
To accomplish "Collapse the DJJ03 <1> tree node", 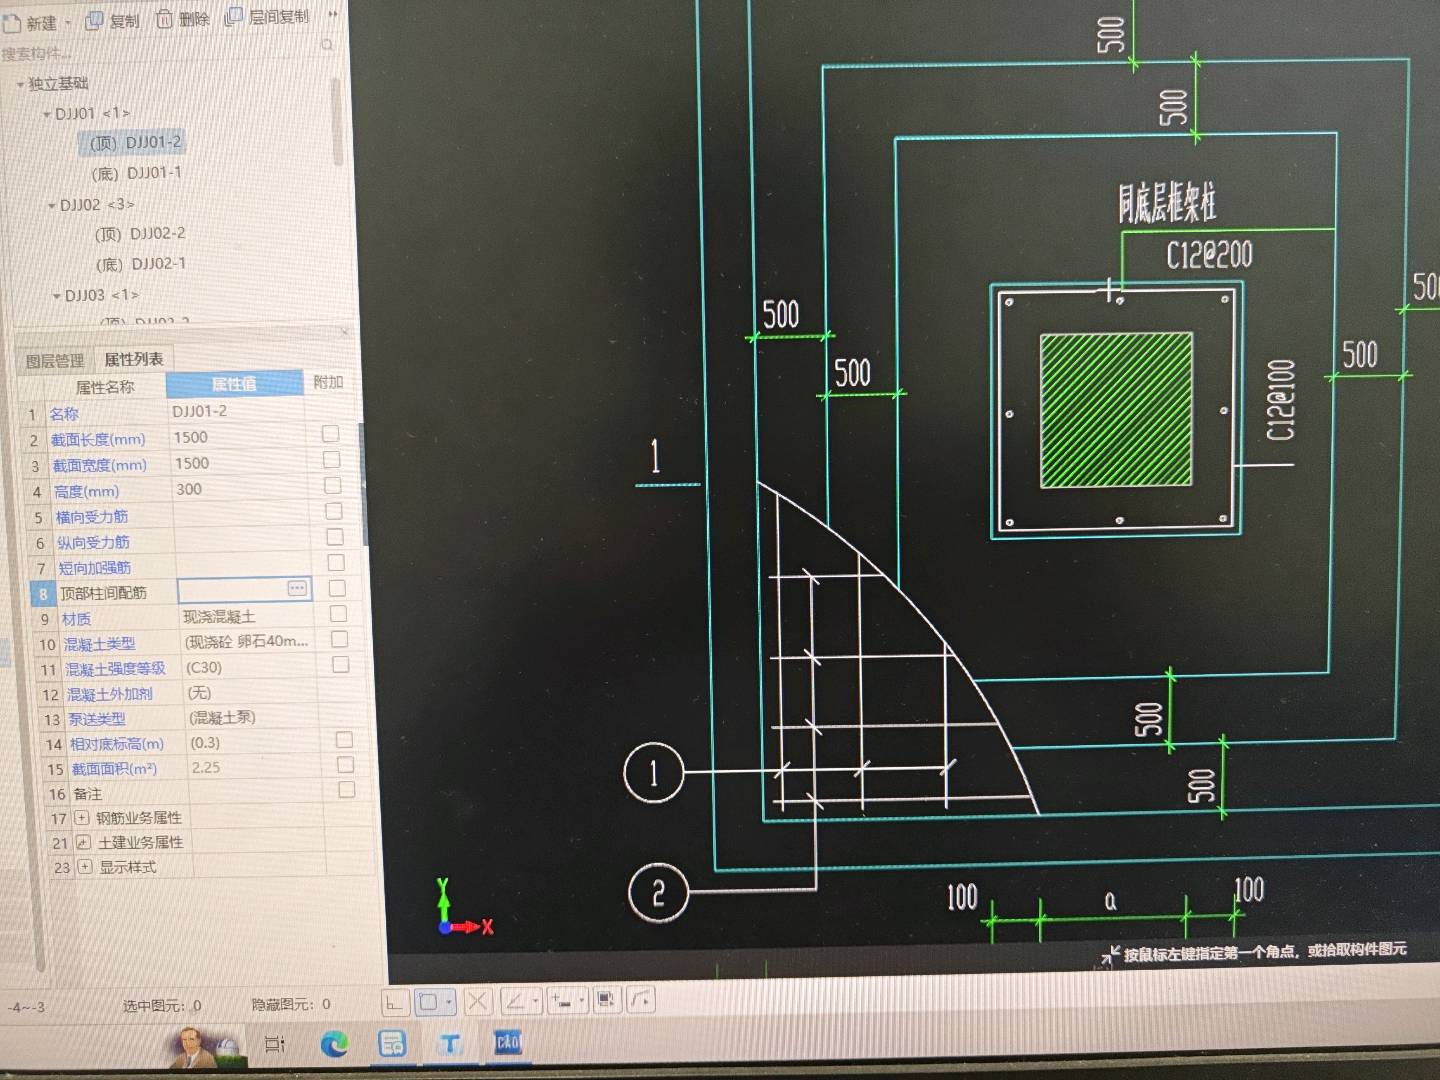I will point(56,296).
